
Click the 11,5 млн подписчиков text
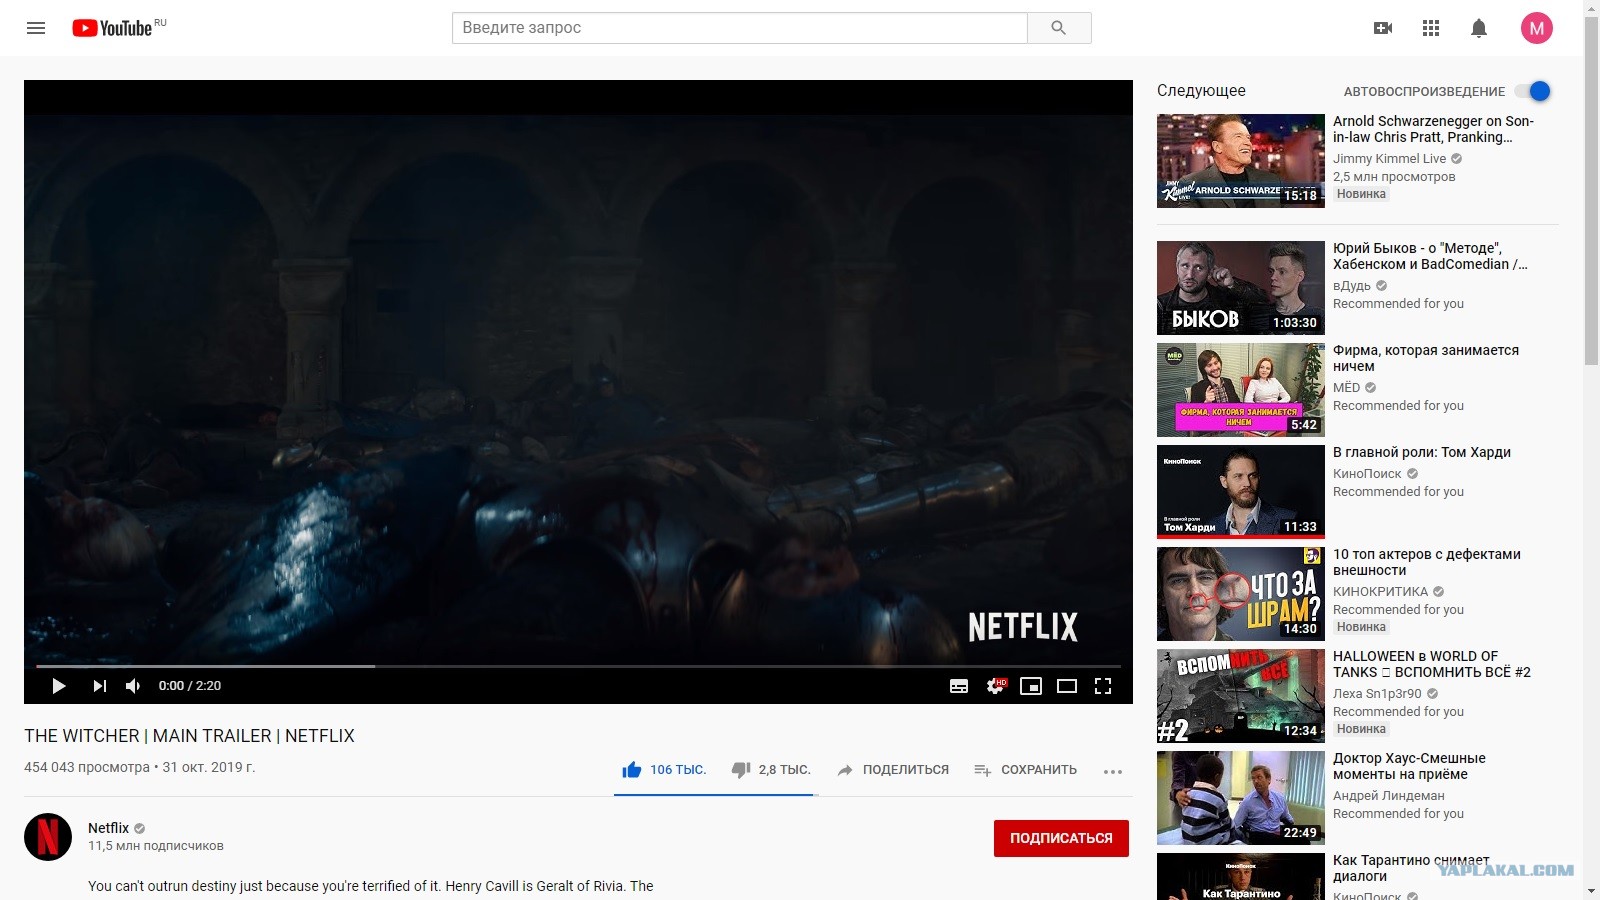tap(156, 846)
